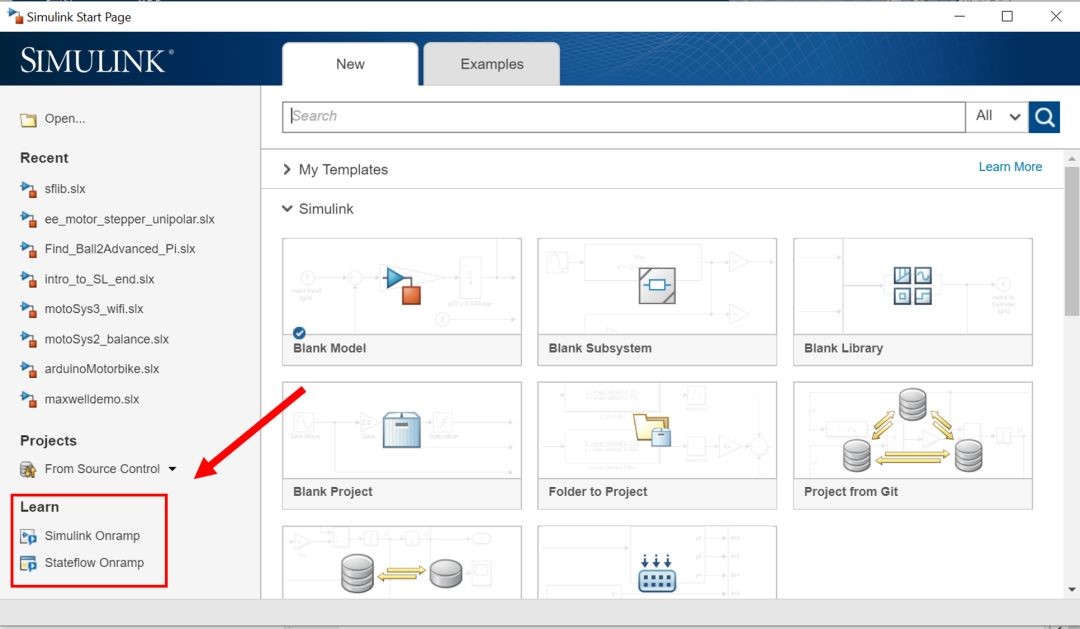
Task: Click the blue grid with arrows template icon
Action: tap(656, 573)
